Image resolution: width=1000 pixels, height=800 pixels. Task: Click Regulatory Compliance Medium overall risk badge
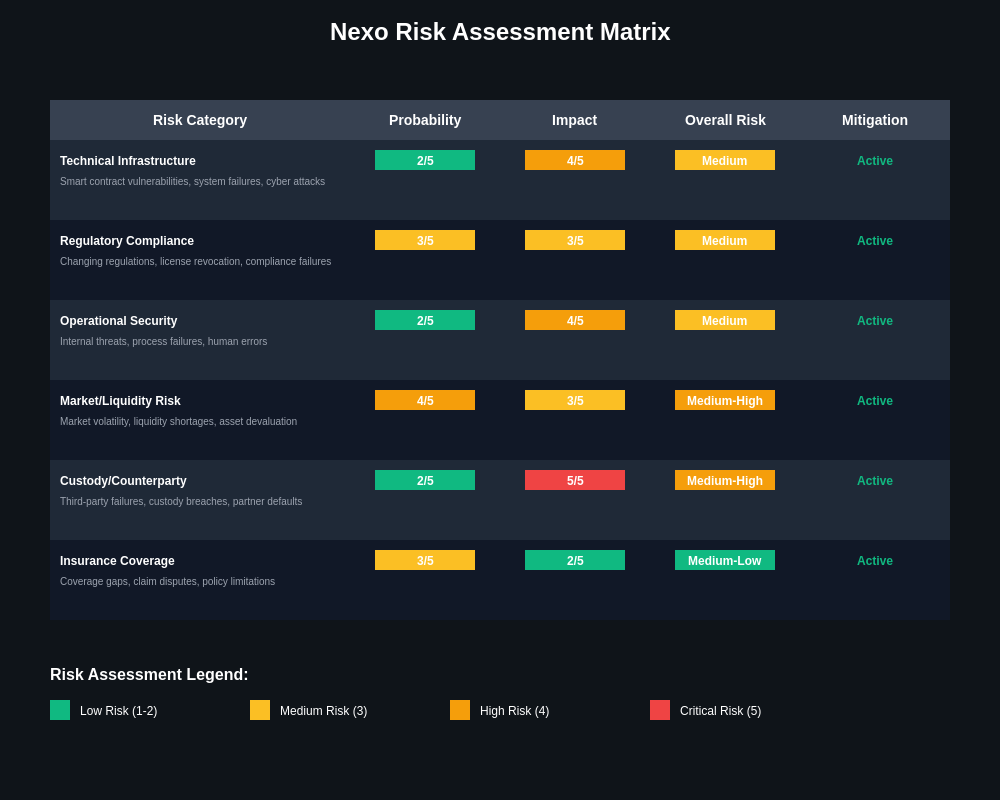coord(725,240)
